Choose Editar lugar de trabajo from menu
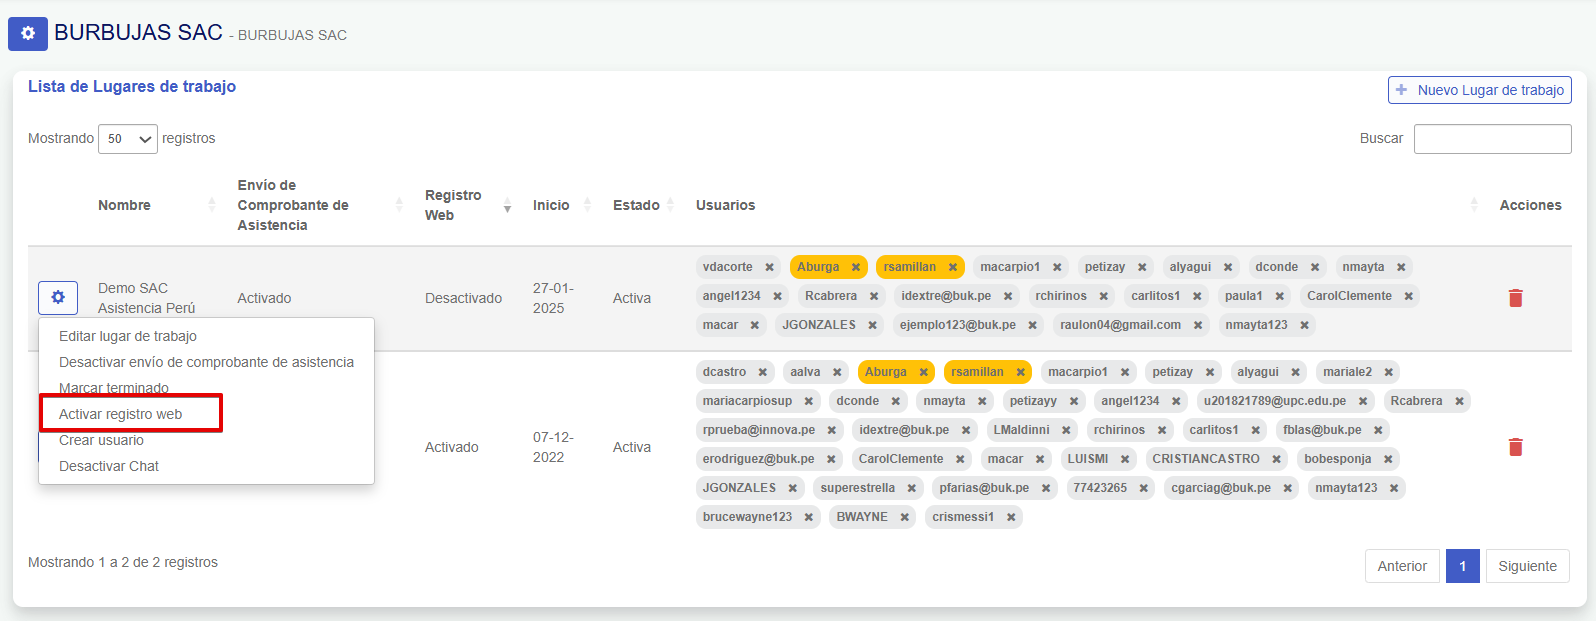This screenshot has width=1596, height=621. pos(128,336)
